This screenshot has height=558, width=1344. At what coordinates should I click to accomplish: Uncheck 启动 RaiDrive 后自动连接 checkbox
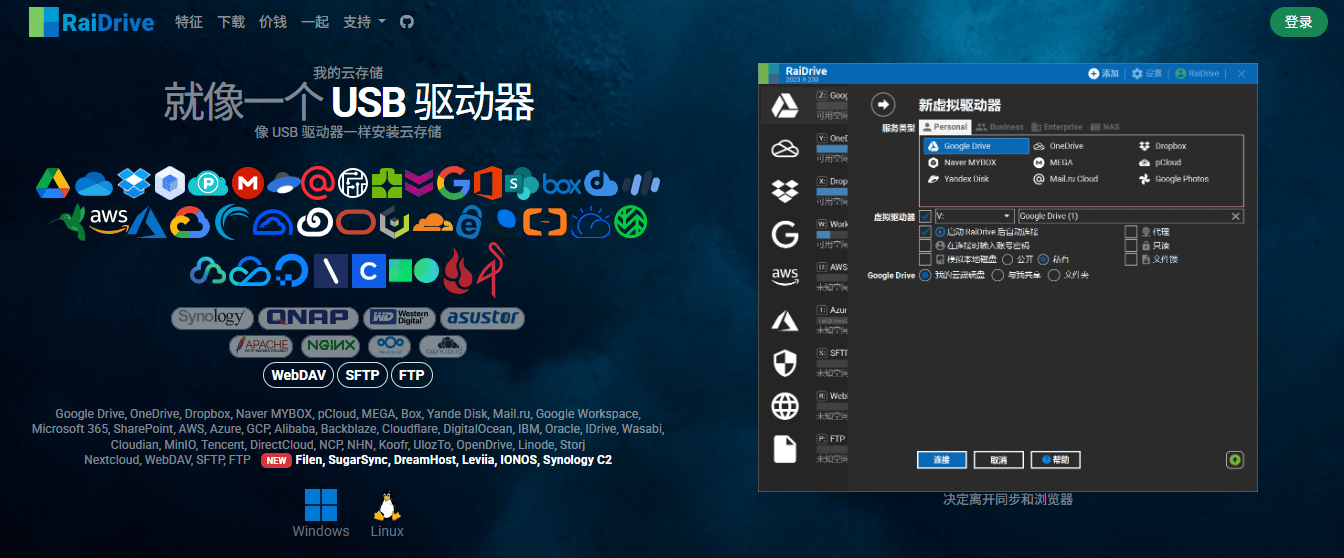(x=925, y=231)
